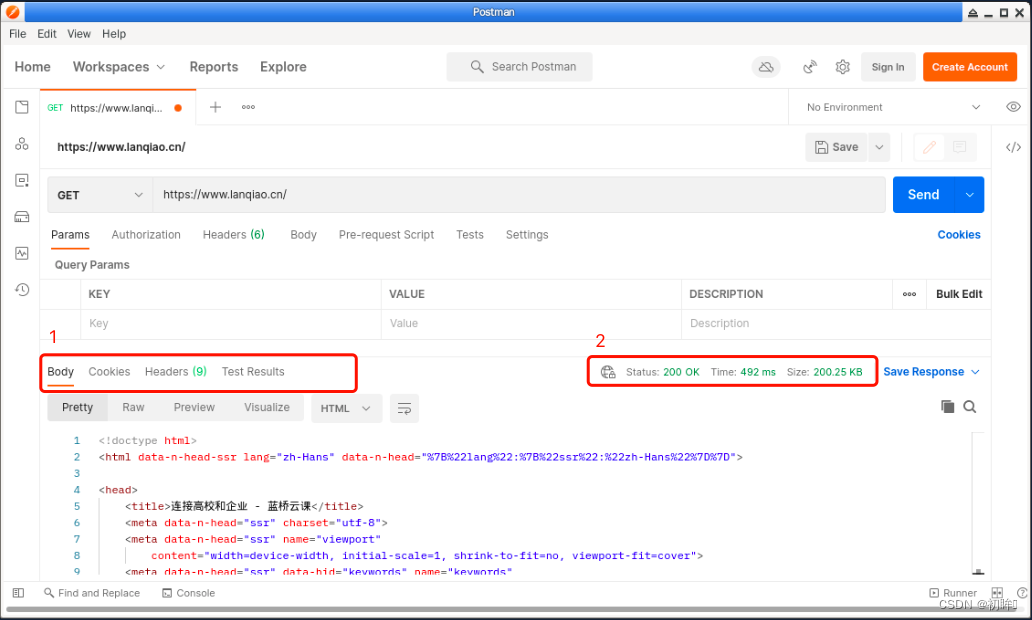Add a new request tab with plus
Image resolution: width=1032 pixels, height=620 pixels.
(215, 107)
